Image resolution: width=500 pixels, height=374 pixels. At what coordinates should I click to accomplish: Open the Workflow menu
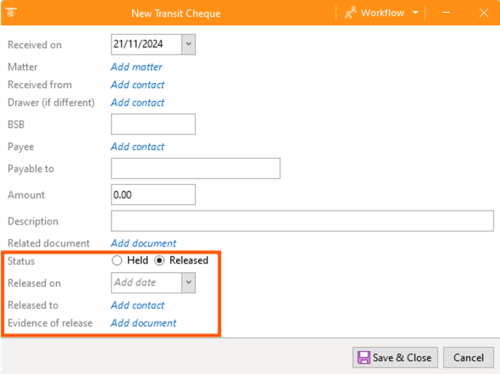point(382,13)
